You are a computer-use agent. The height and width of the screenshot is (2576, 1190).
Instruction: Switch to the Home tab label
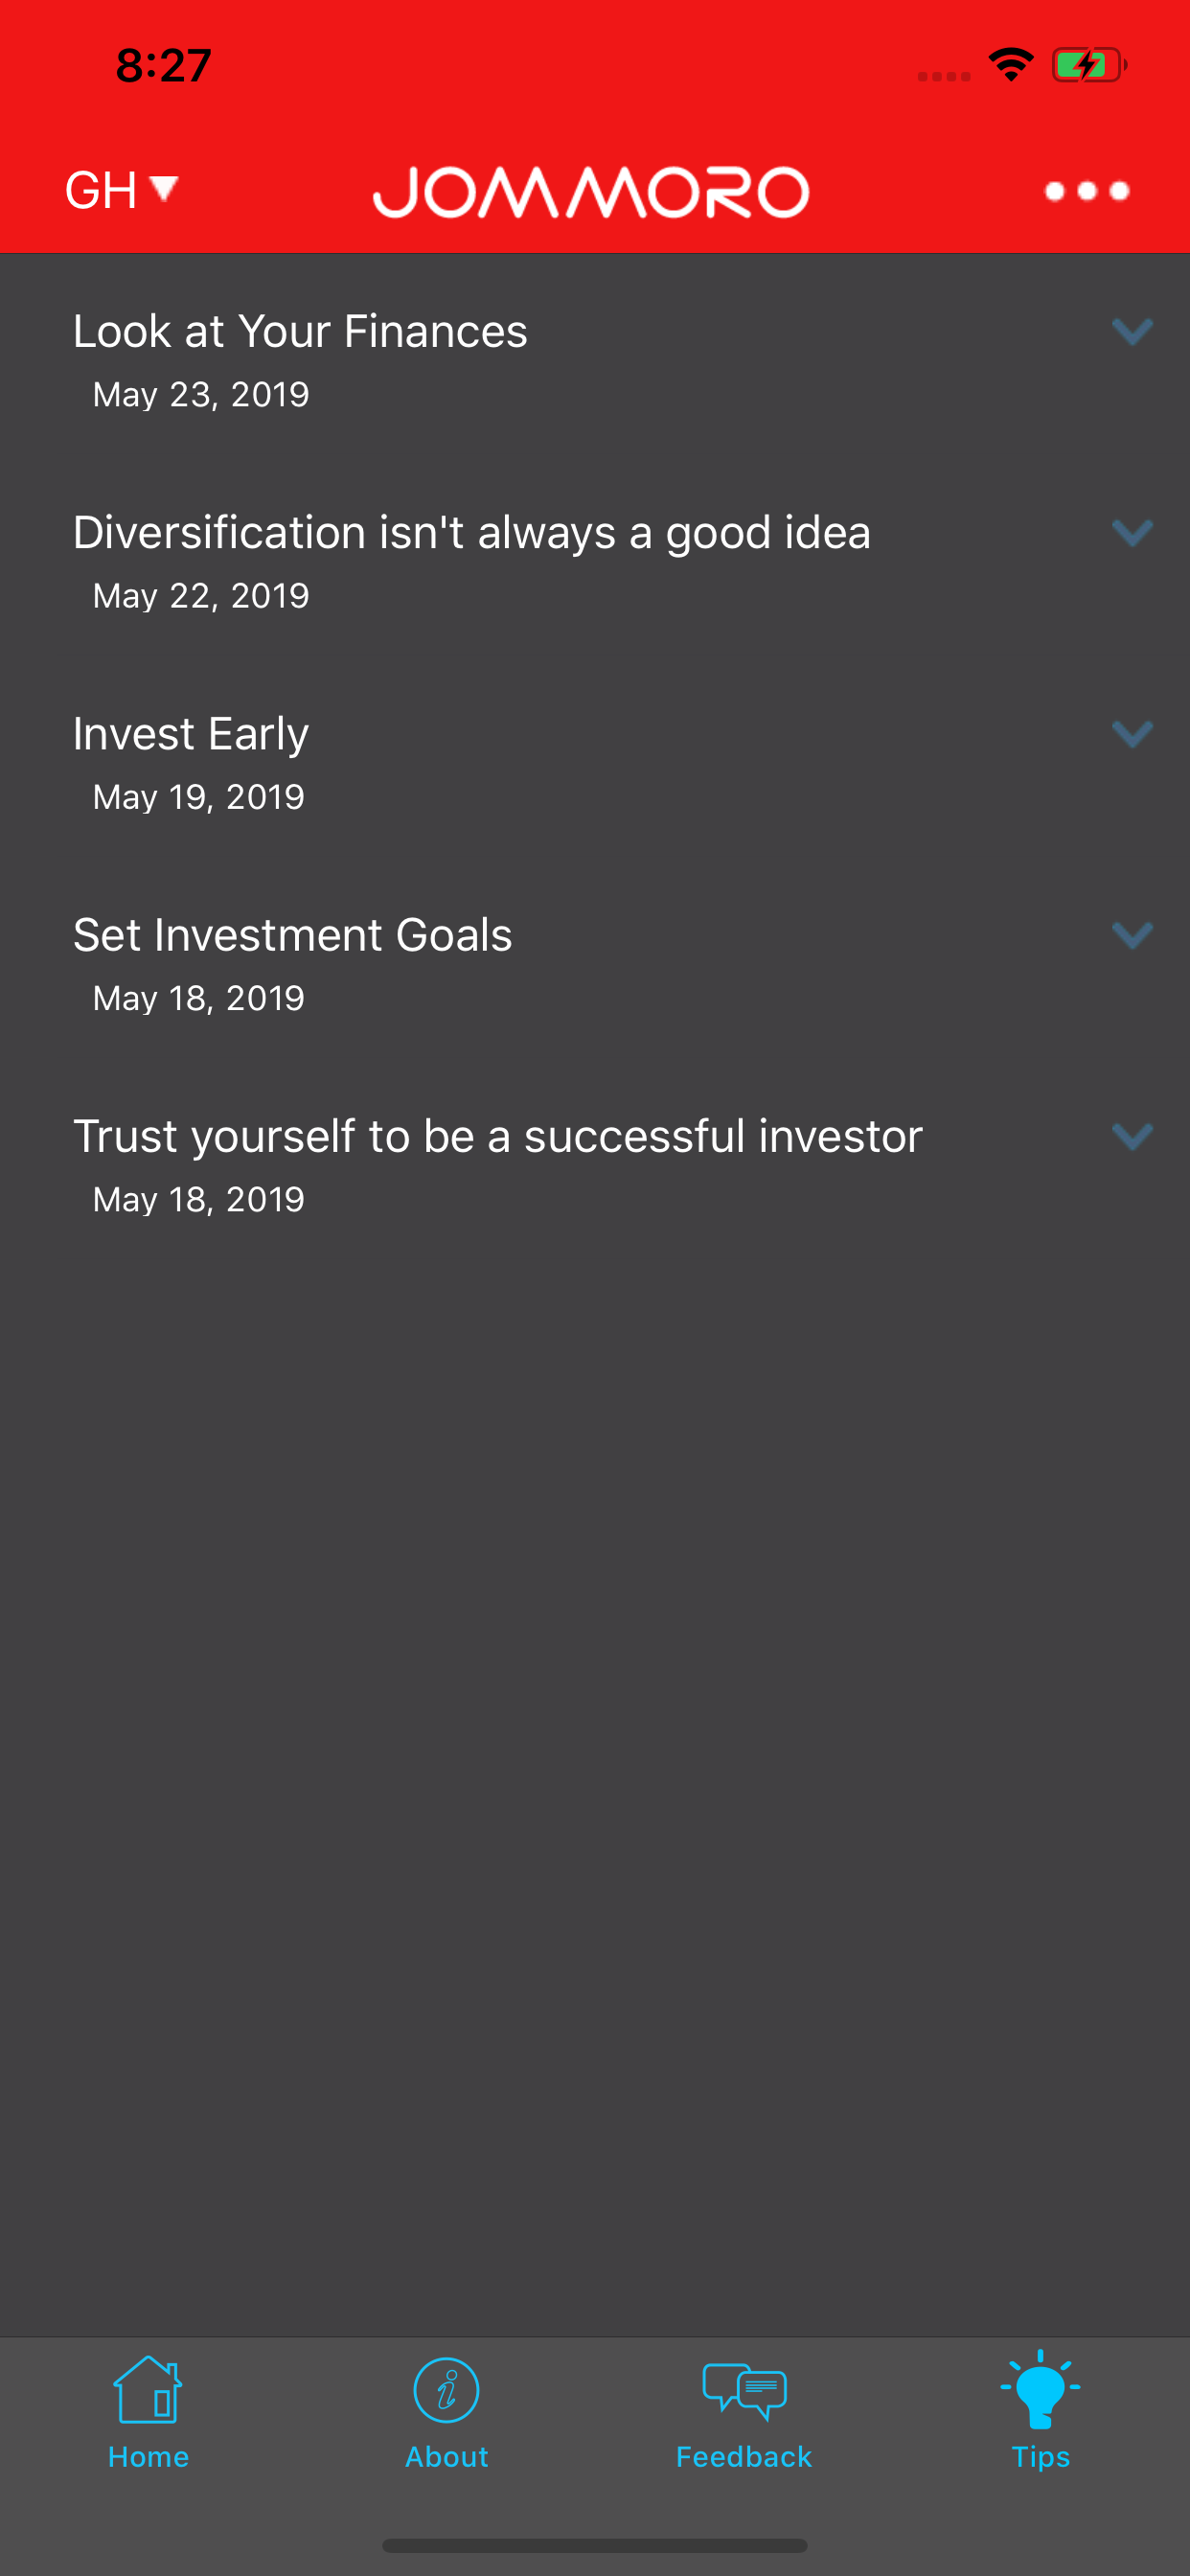(148, 2457)
